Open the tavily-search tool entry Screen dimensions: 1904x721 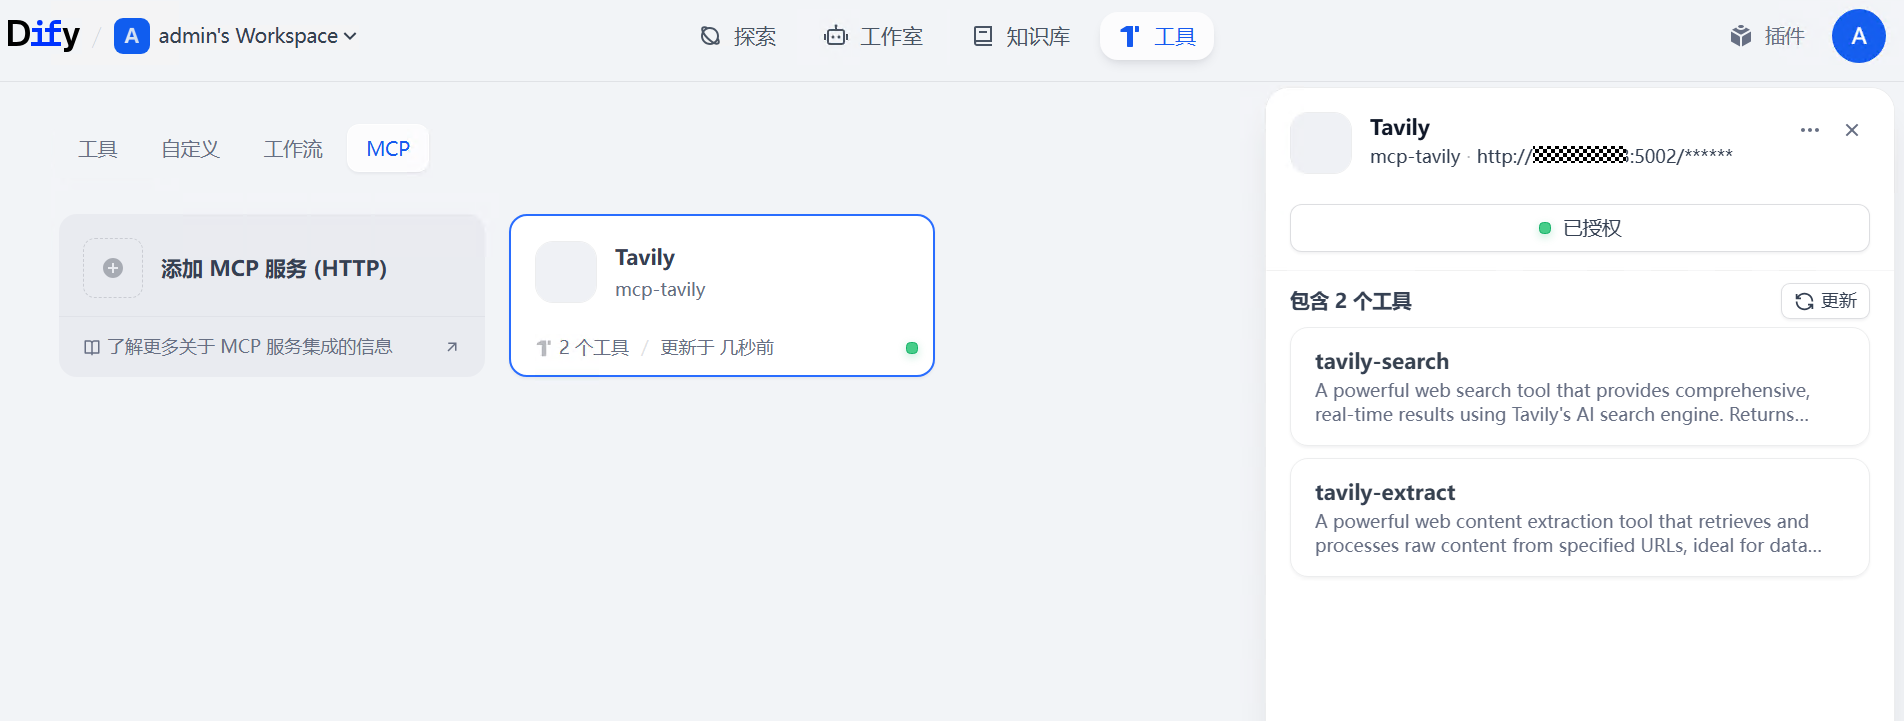[x=1580, y=387]
